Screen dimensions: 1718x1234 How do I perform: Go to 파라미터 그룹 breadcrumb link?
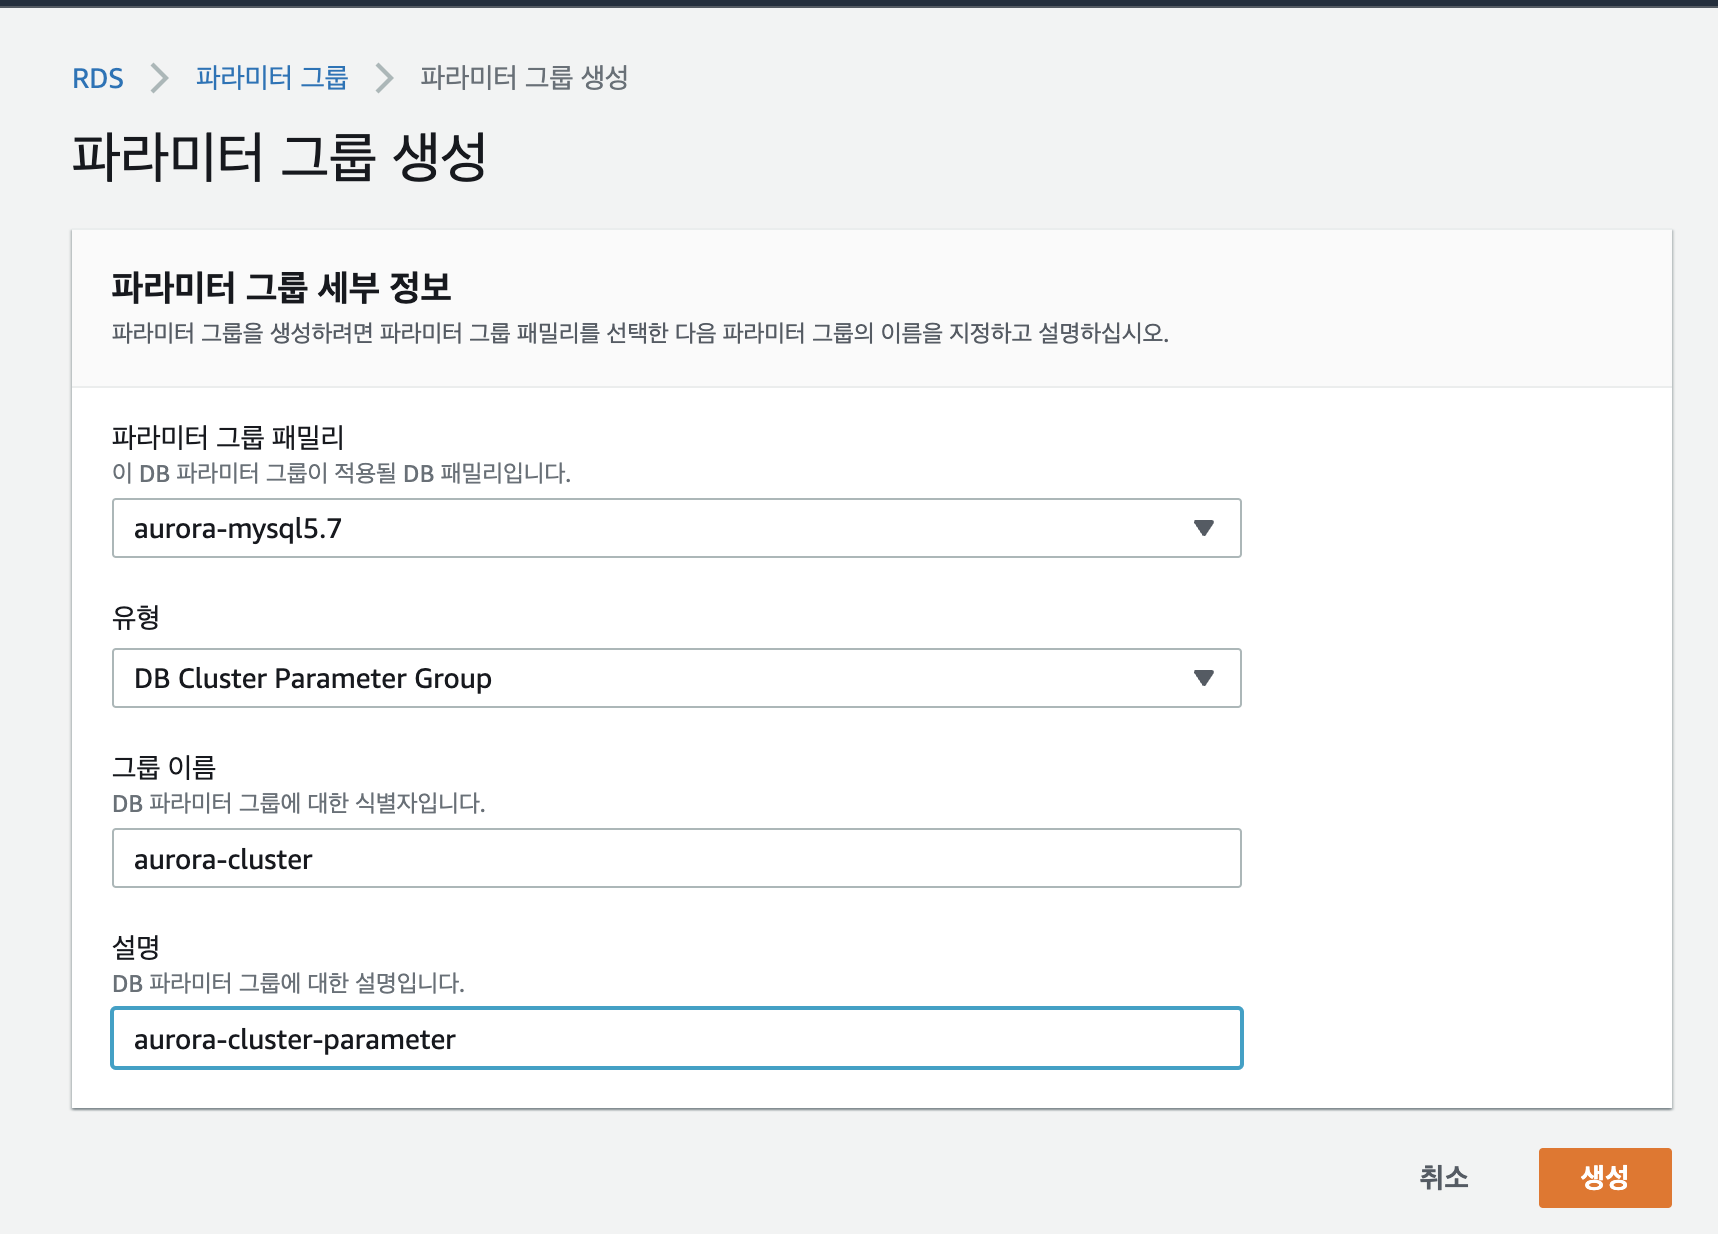pyautogui.click(x=272, y=77)
